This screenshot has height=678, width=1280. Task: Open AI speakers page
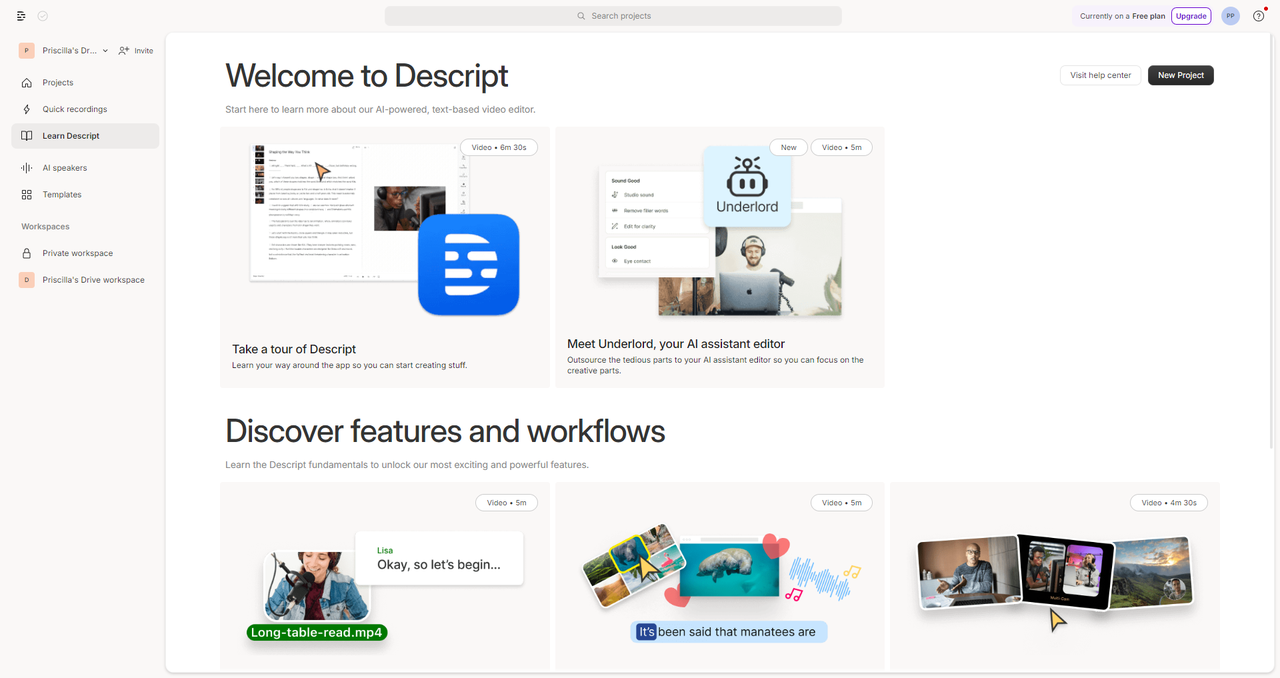85,168
